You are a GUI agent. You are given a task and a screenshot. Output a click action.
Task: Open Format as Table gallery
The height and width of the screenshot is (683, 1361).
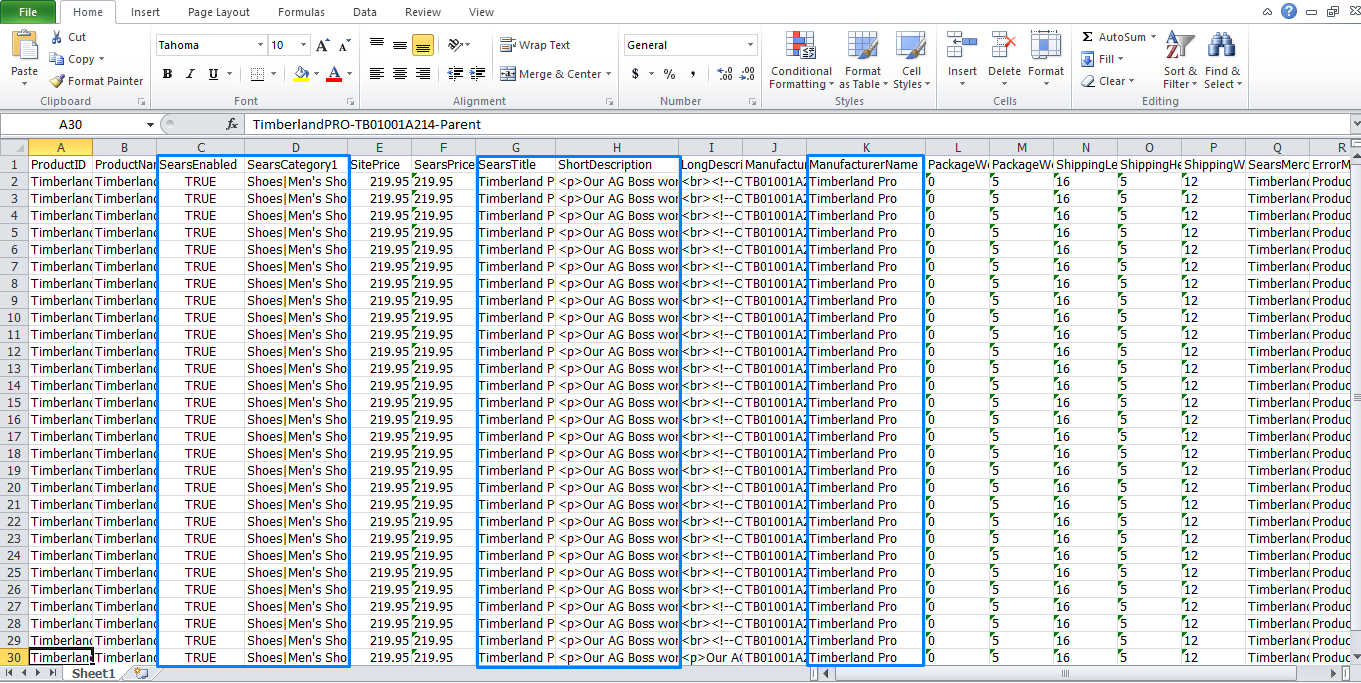(862, 60)
